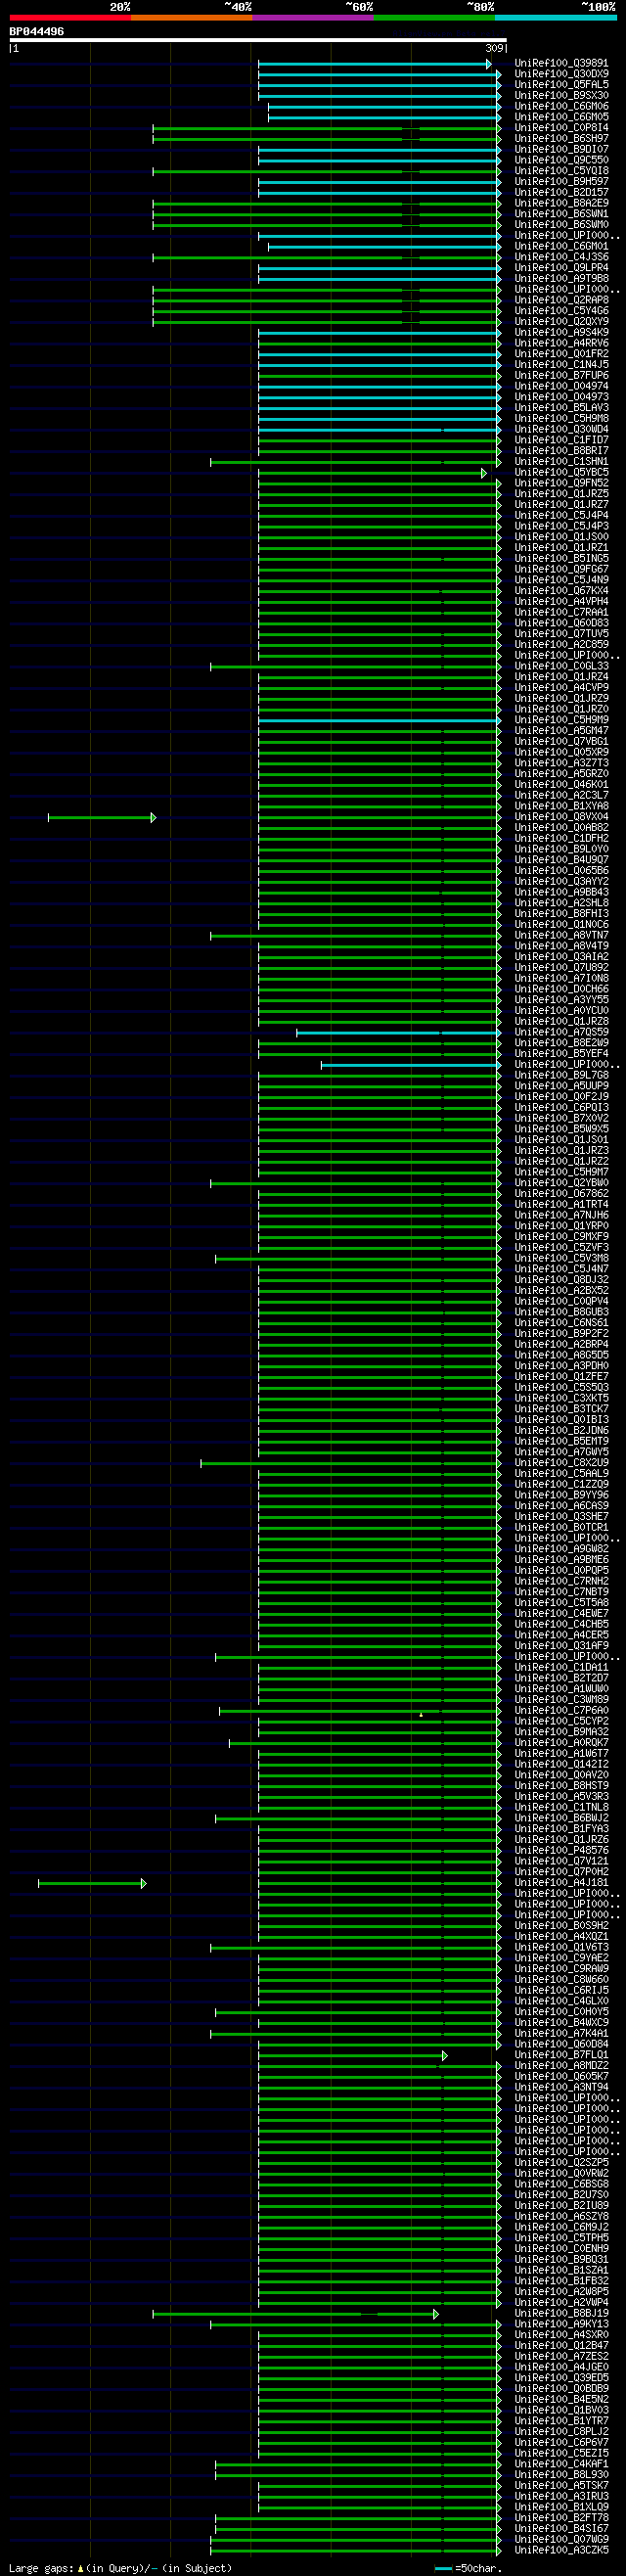This screenshot has height=2576, width=626.
Task: Select the UniRef100_B6SH97 hit label
Action: coord(562,139)
